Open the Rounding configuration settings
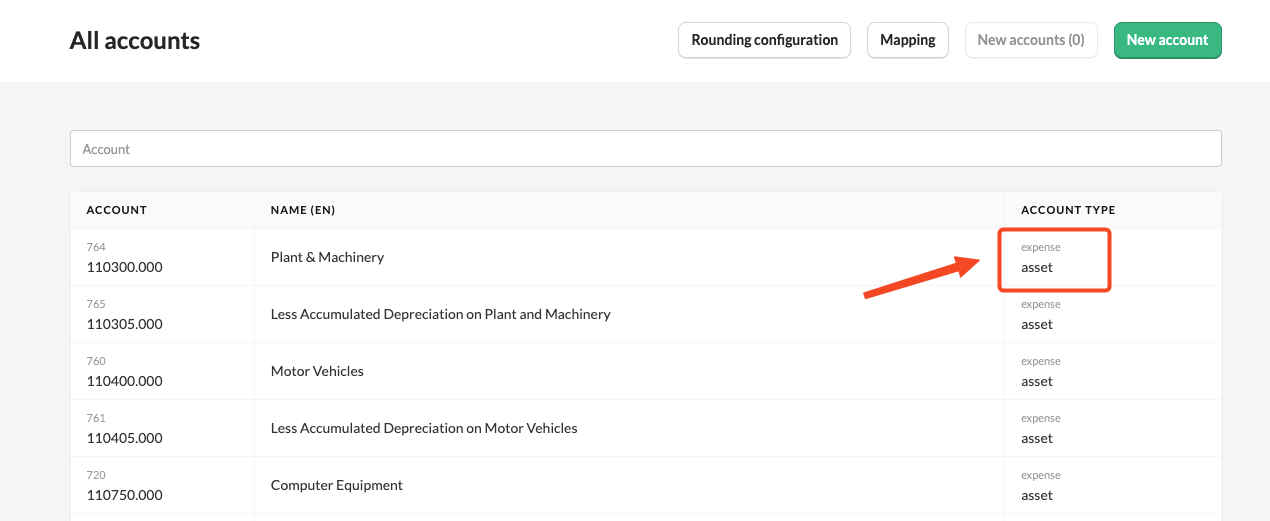The image size is (1270, 521). point(764,40)
